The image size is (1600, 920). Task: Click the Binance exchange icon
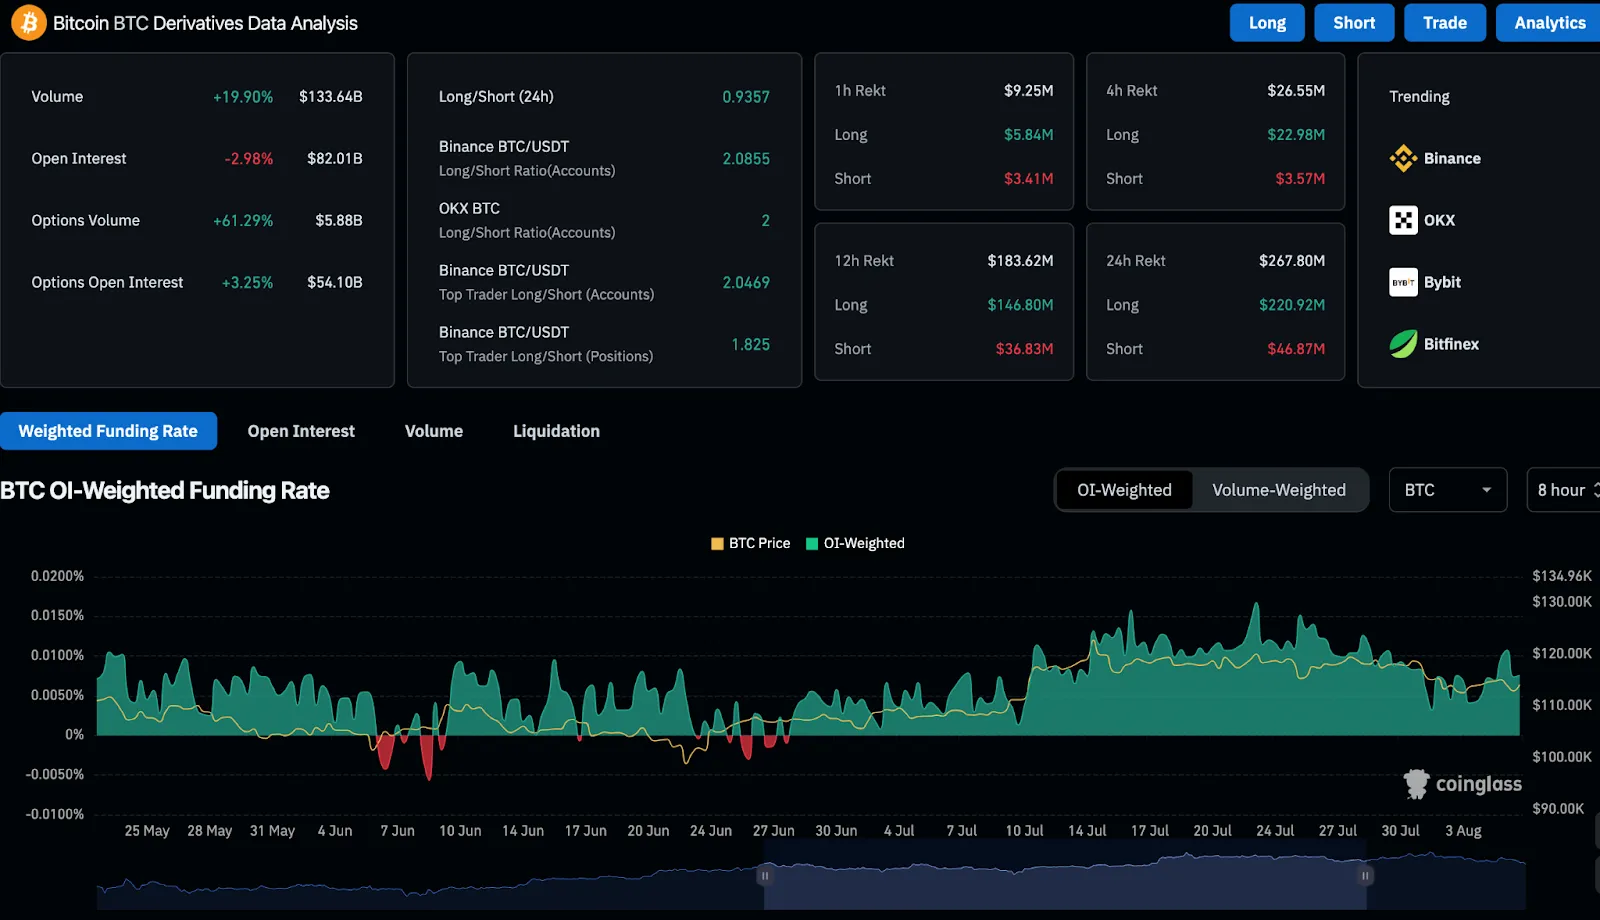[1403, 159]
